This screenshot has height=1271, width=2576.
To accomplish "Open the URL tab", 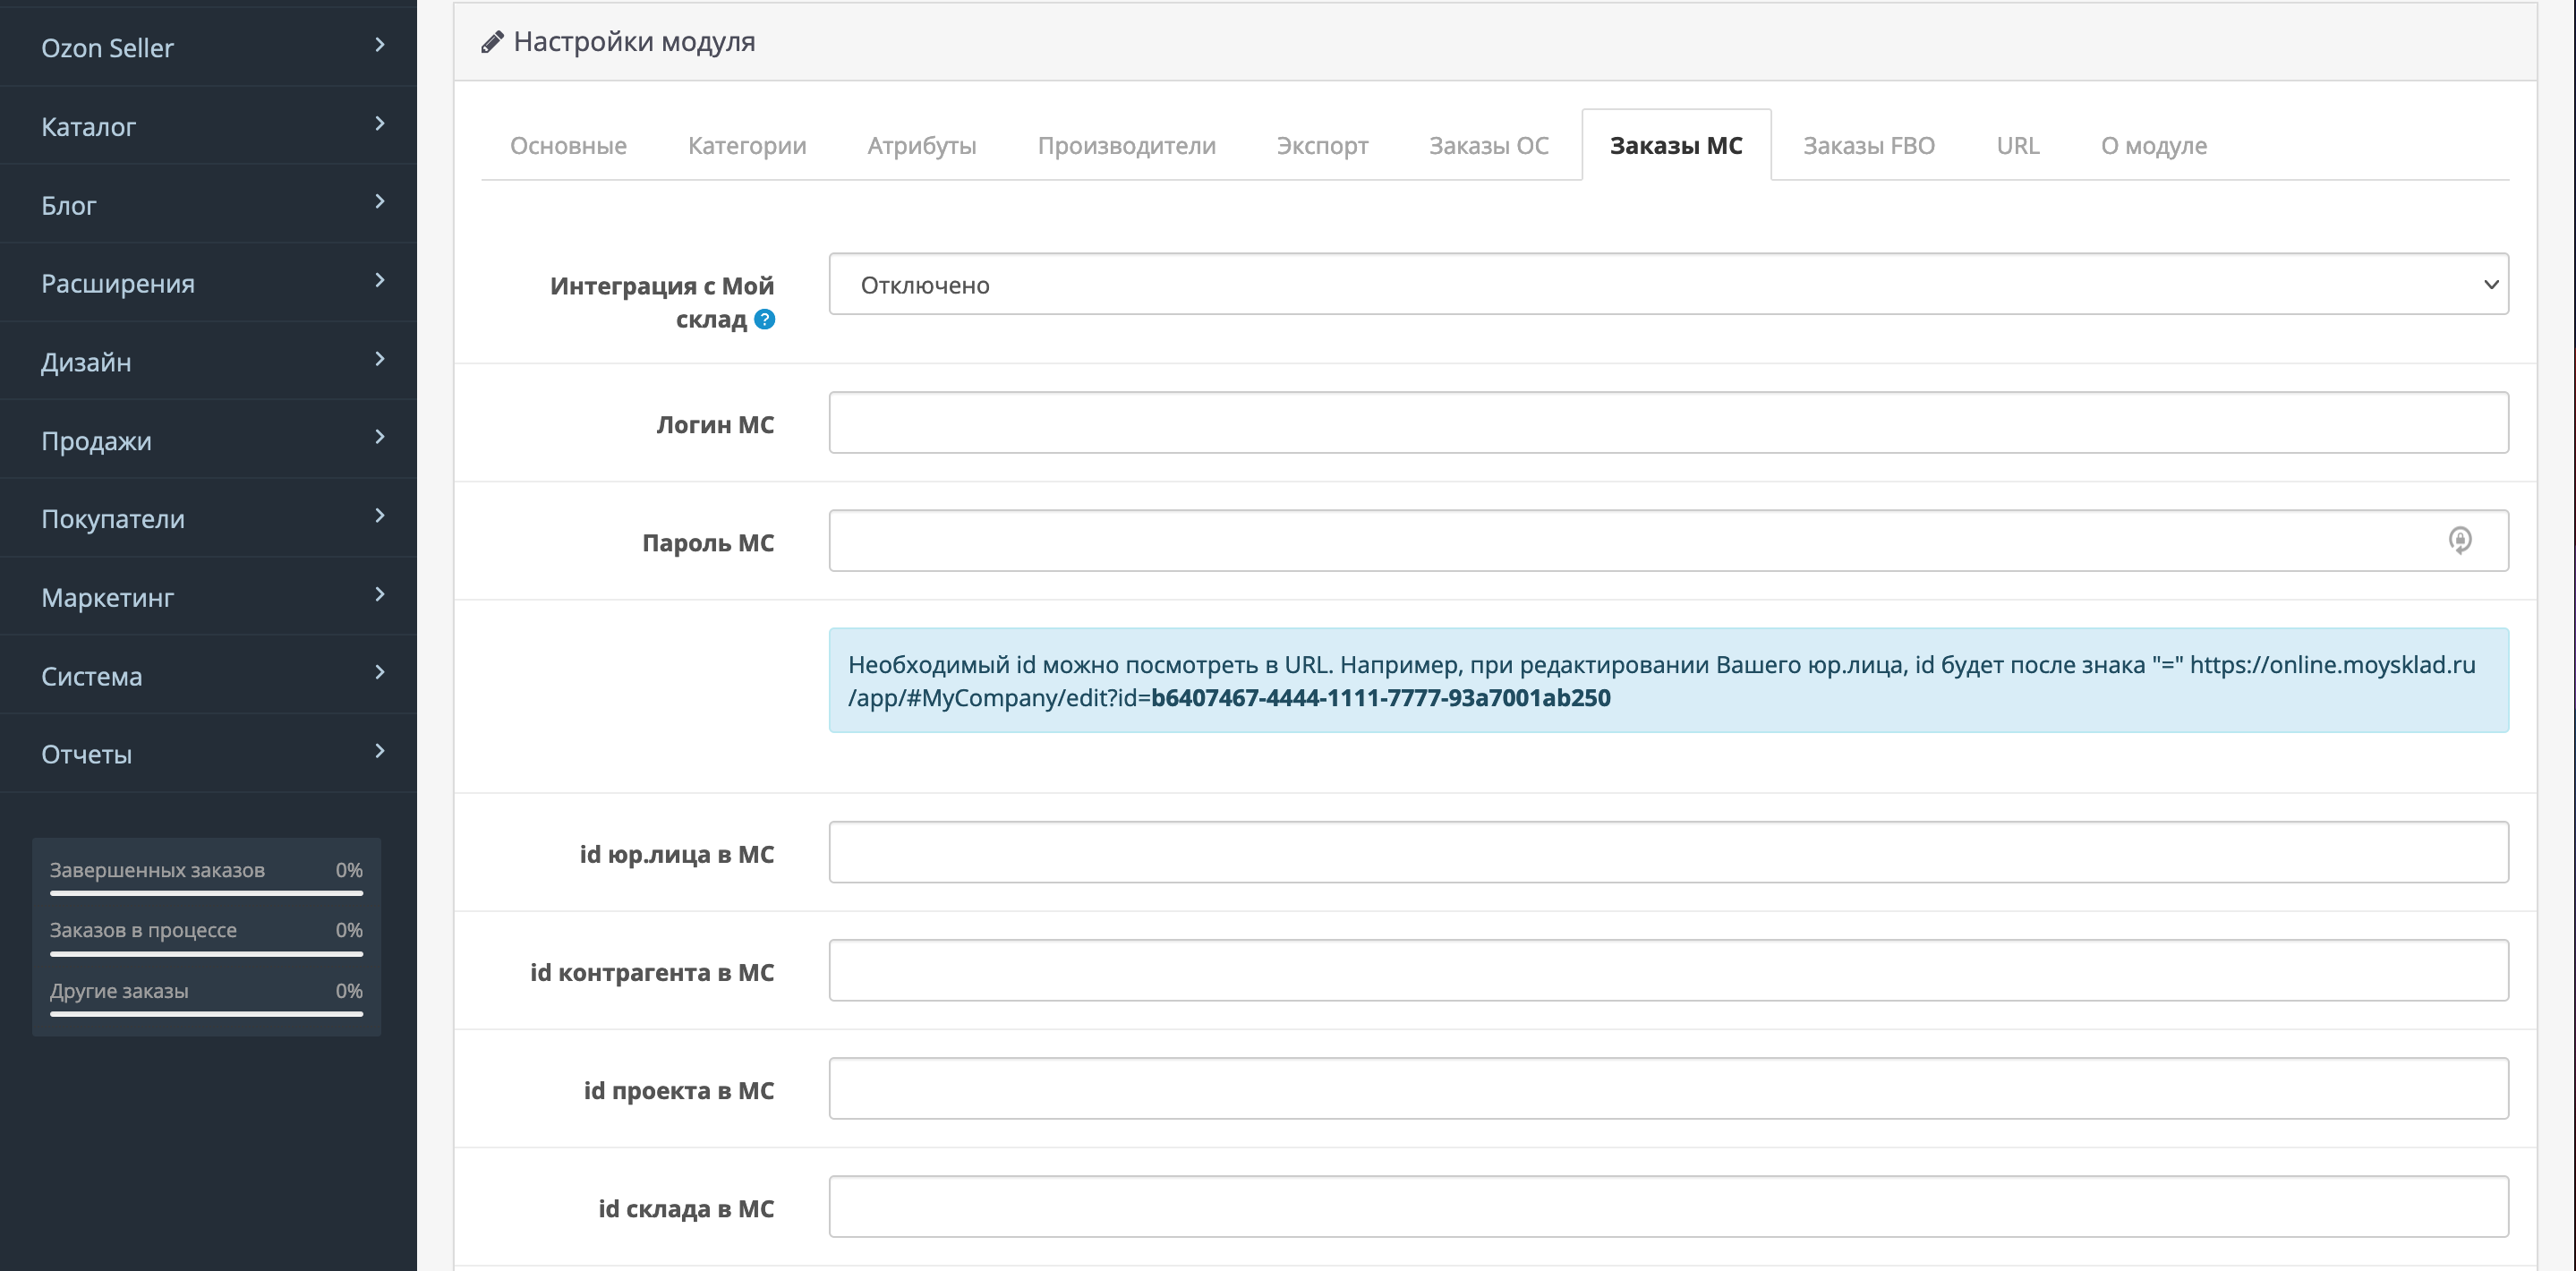I will pos(2017,146).
